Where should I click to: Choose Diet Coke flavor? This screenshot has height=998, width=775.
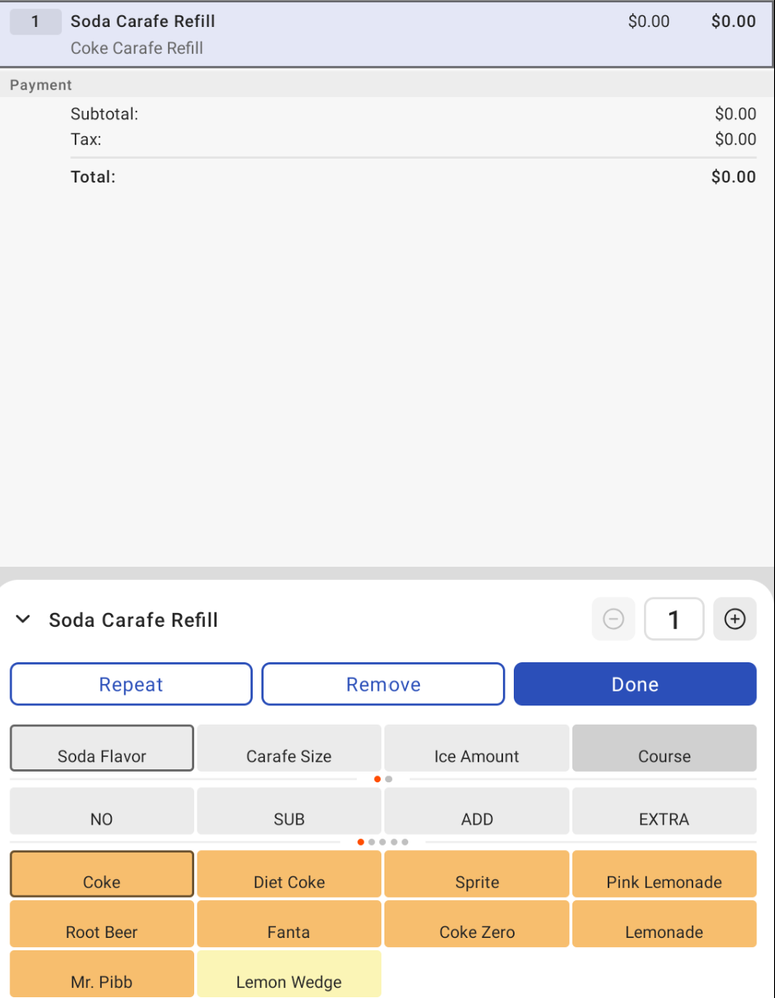[289, 874]
